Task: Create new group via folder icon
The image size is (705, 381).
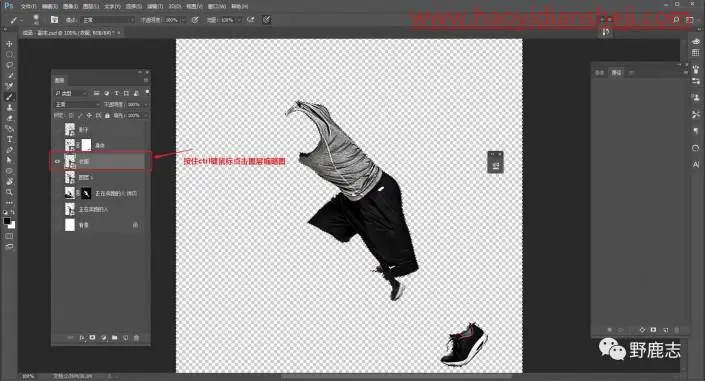Action: (115, 337)
